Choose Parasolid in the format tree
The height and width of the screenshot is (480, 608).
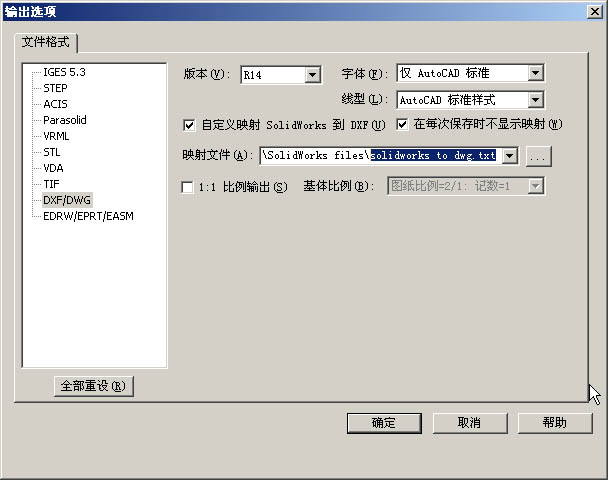click(x=65, y=120)
